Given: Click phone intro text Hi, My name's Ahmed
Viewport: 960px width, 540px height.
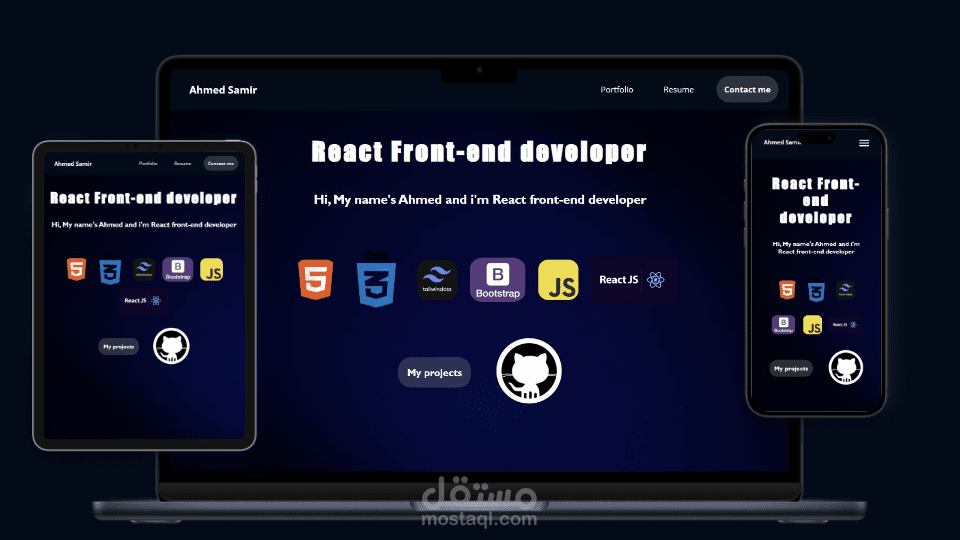Looking at the screenshot, I should (x=816, y=247).
